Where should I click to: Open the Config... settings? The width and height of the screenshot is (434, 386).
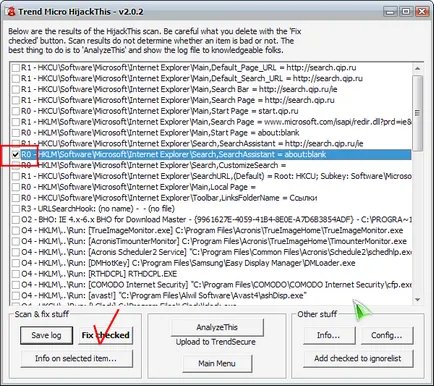click(x=387, y=335)
